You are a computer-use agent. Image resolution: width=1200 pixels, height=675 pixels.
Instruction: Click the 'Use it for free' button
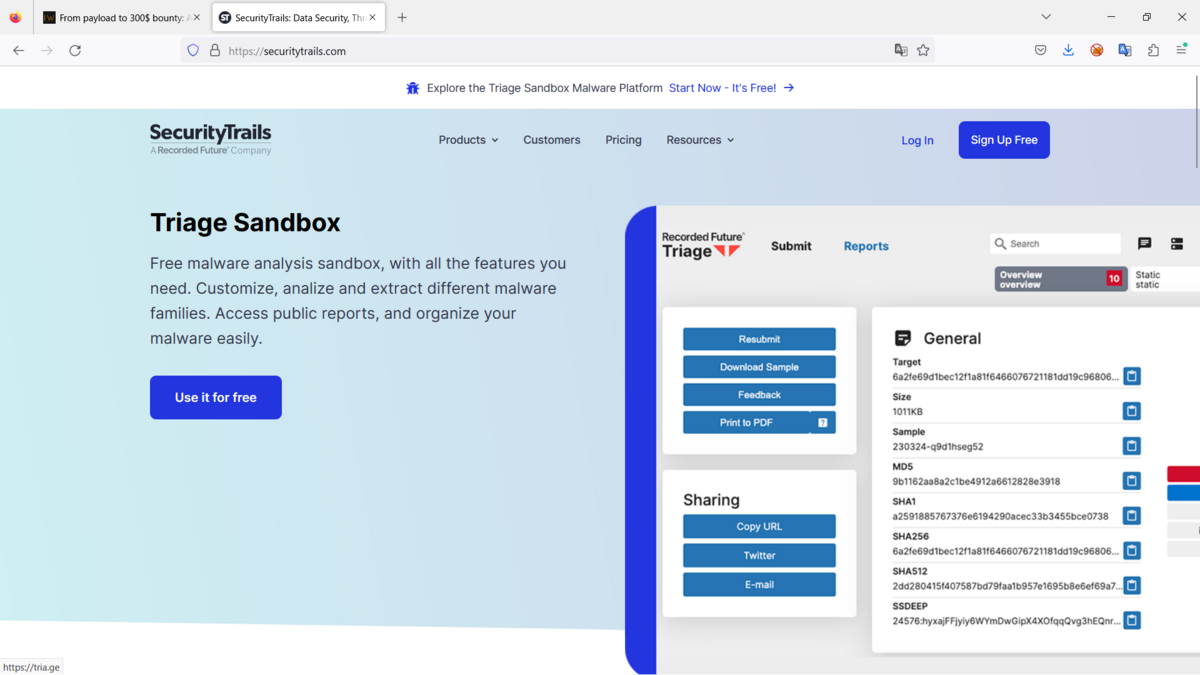[x=216, y=397]
